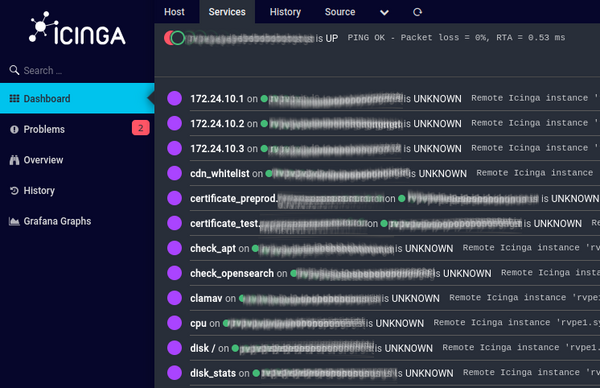Viewport: 600px width, 388px height.
Task: Click purple state ball for certificate_test
Action: click(174, 223)
